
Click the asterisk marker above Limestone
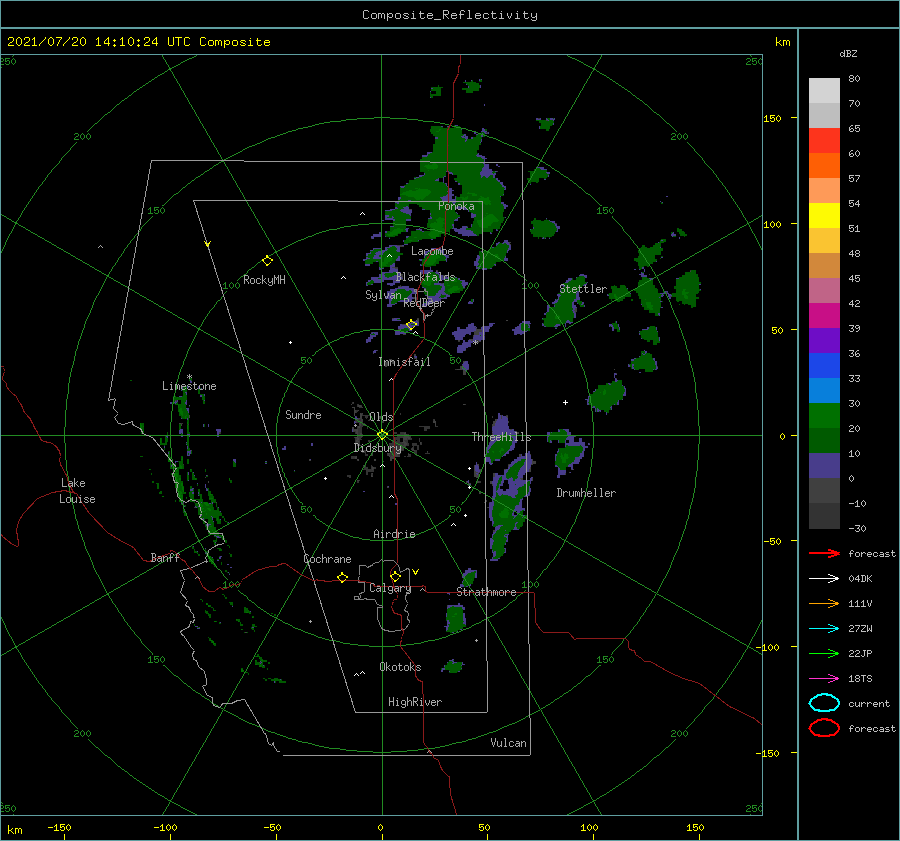coord(189,377)
